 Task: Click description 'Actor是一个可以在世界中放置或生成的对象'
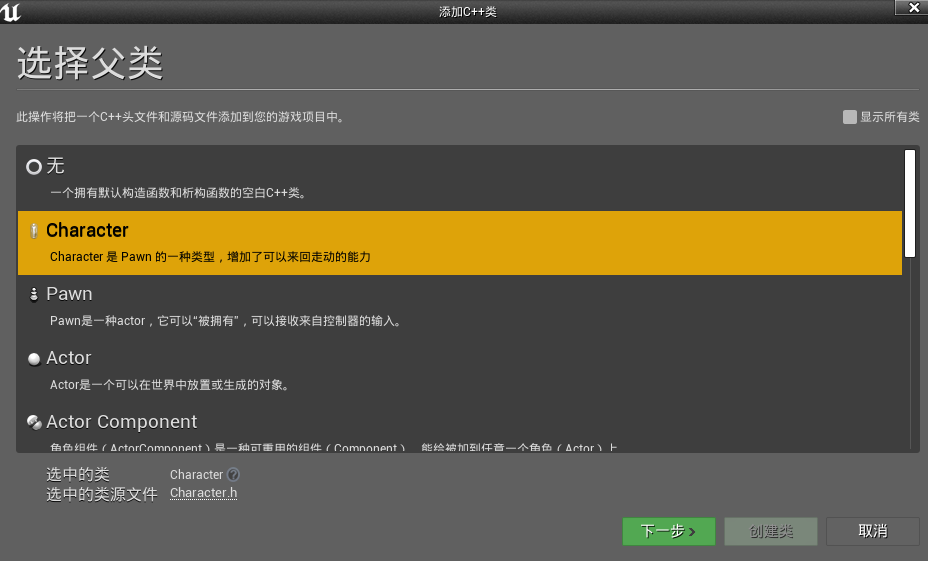pyautogui.click(x=169, y=385)
